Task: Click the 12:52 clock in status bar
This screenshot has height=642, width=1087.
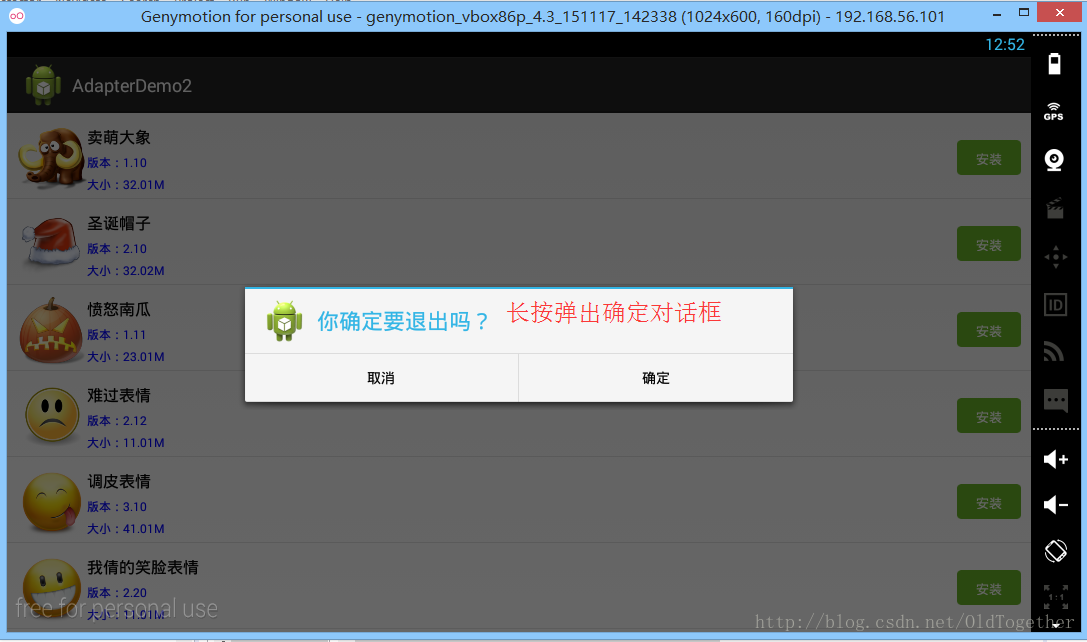Action: [x=1005, y=44]
